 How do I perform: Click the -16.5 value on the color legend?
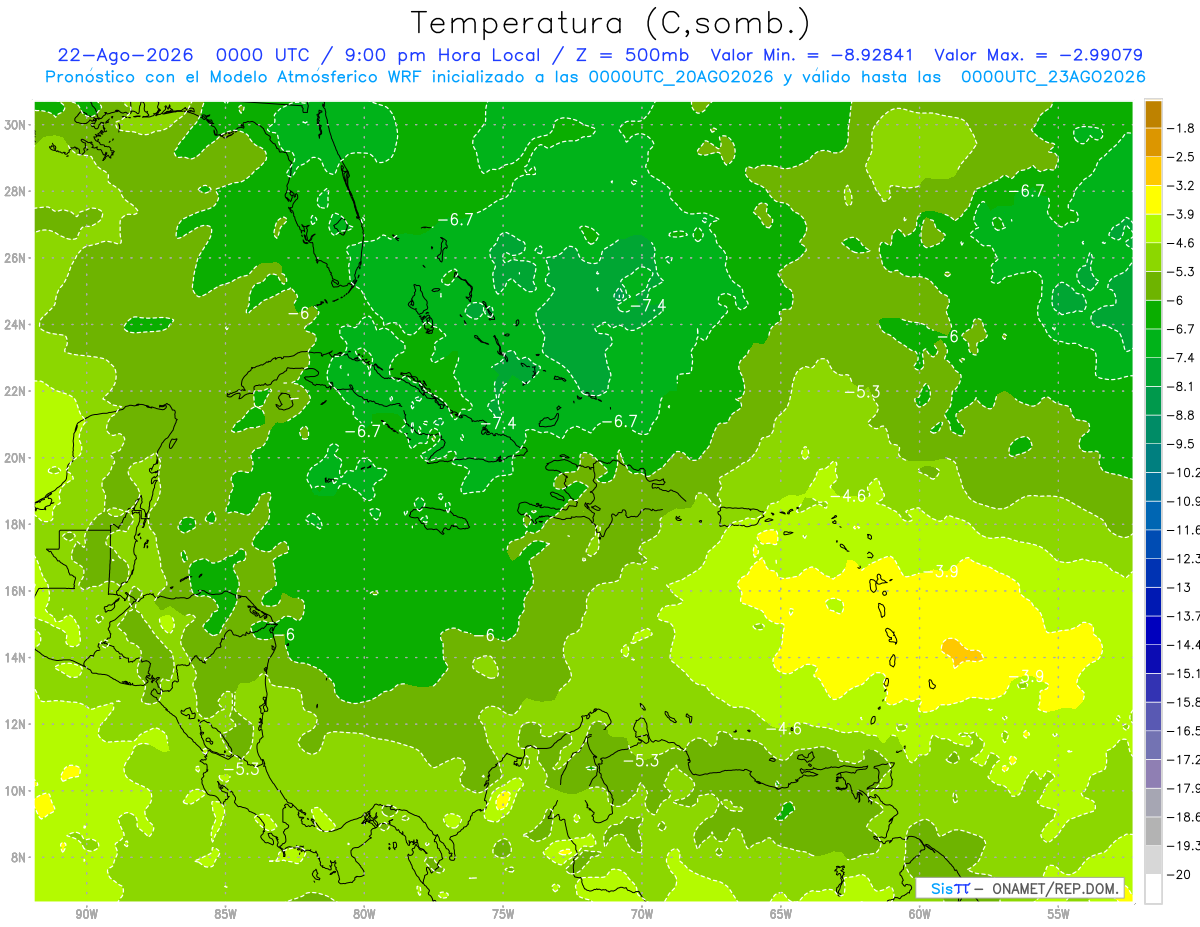tap(1183, 730)
